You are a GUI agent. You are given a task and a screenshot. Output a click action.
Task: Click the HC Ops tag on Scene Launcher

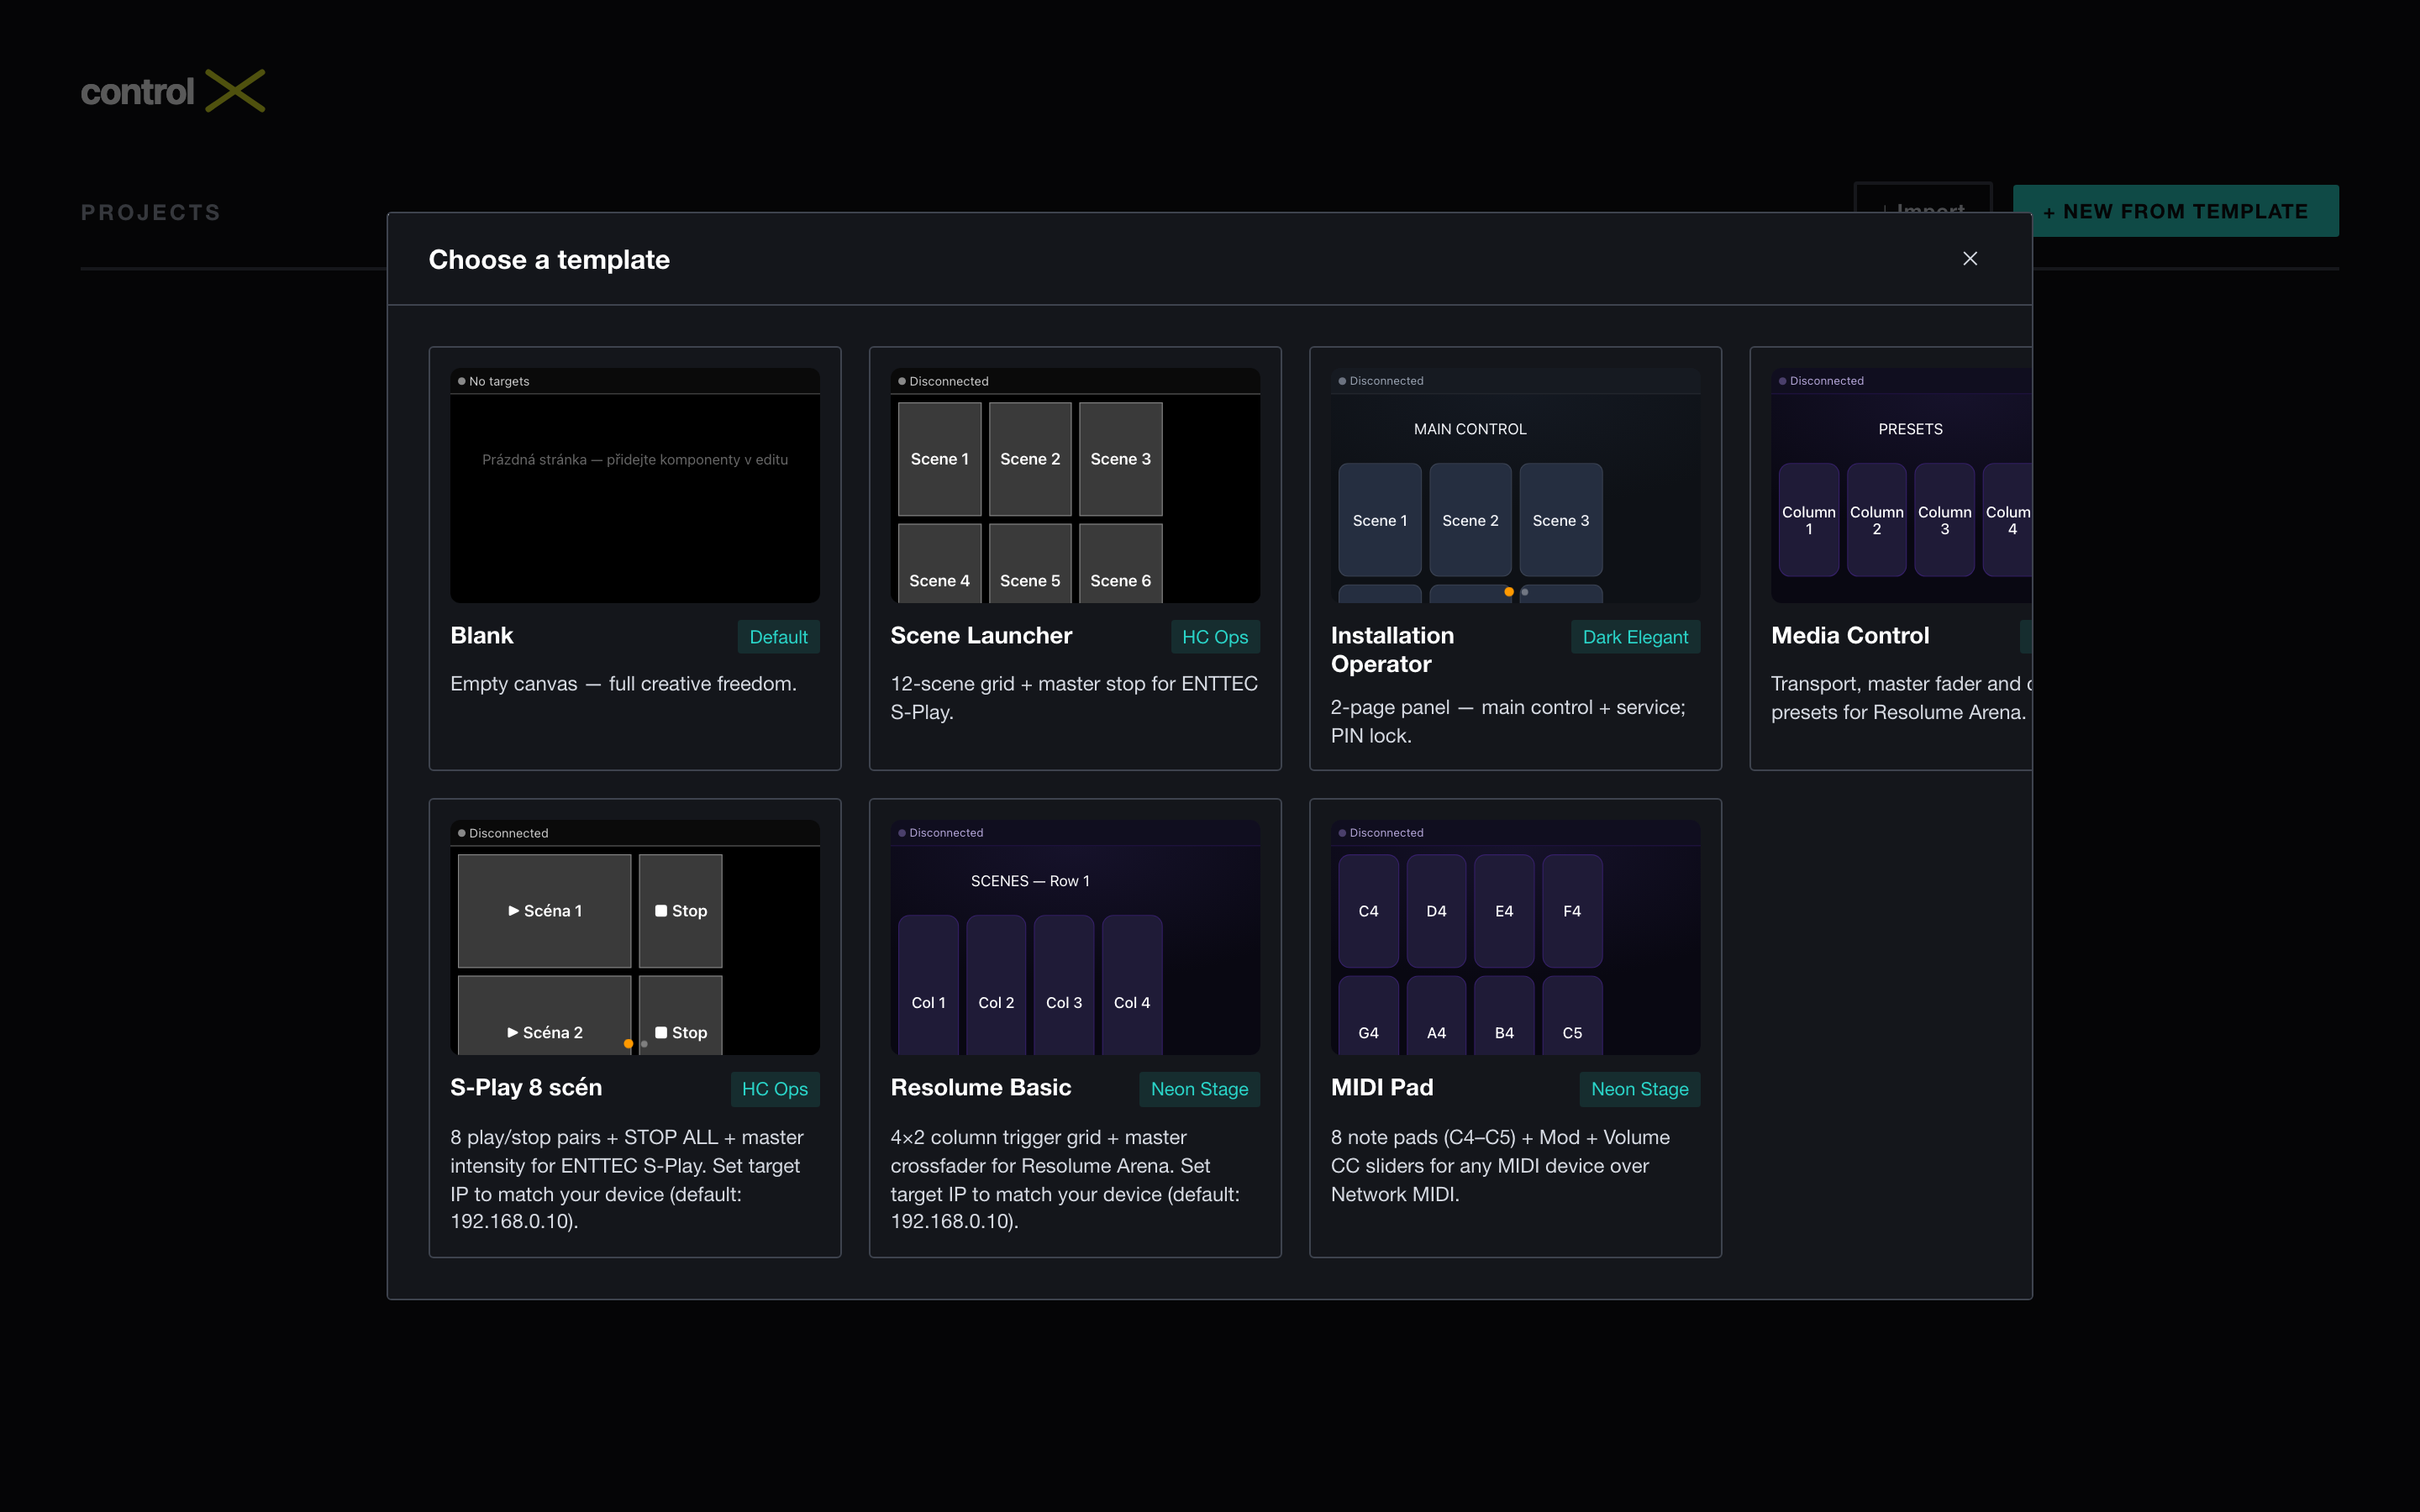click(1215, 637)
